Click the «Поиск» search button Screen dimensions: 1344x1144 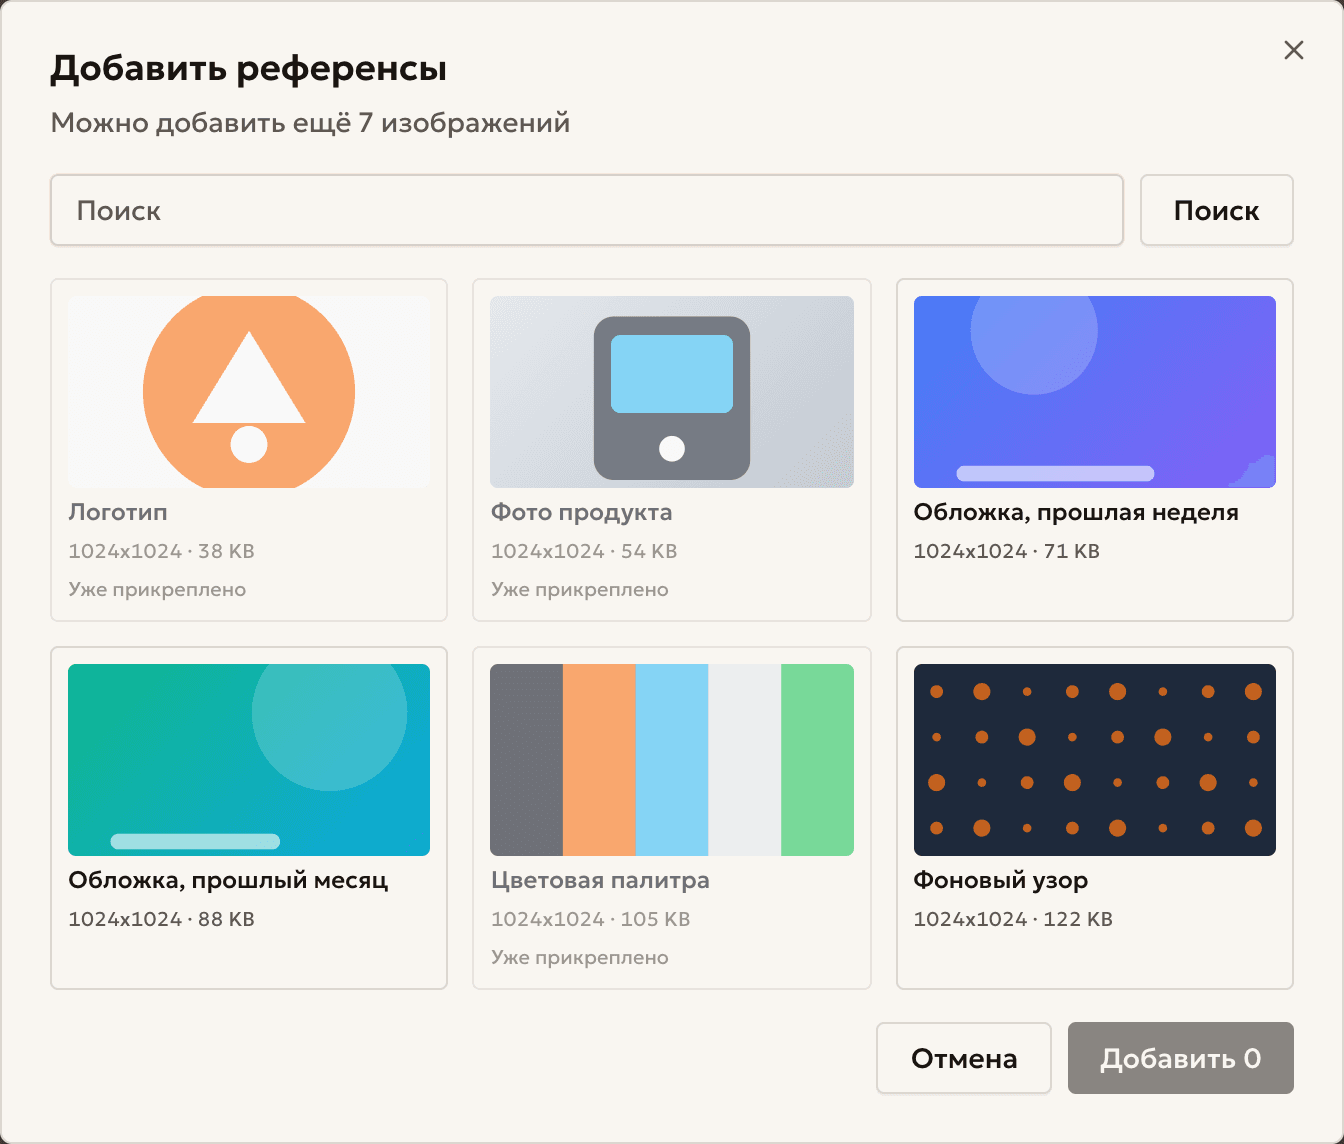pos(1216,210)
